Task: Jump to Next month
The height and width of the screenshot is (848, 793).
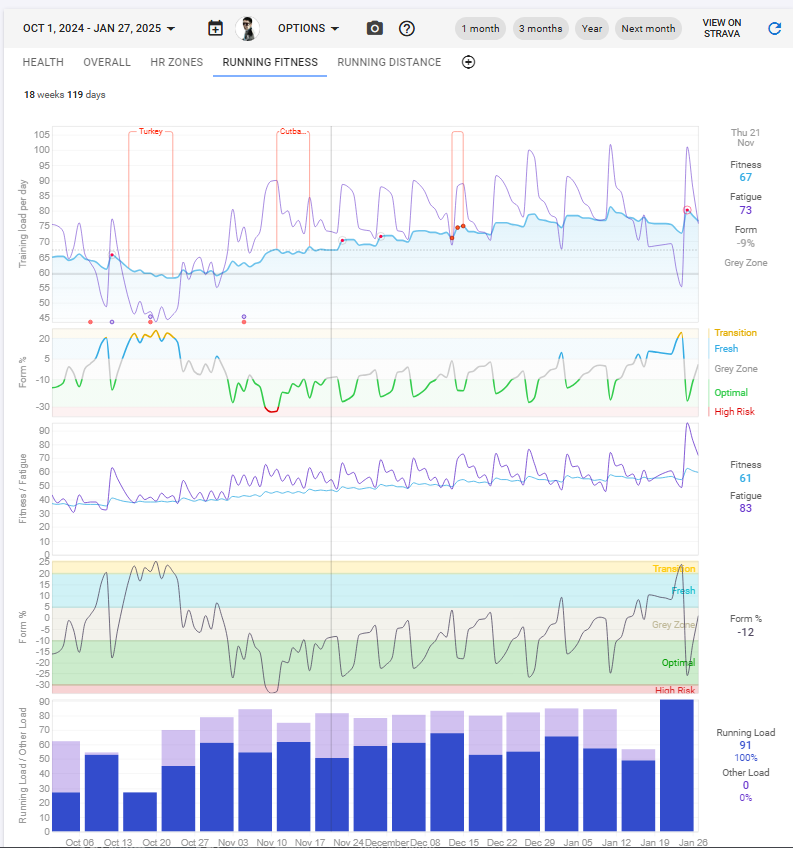Action: coord(648,29)
